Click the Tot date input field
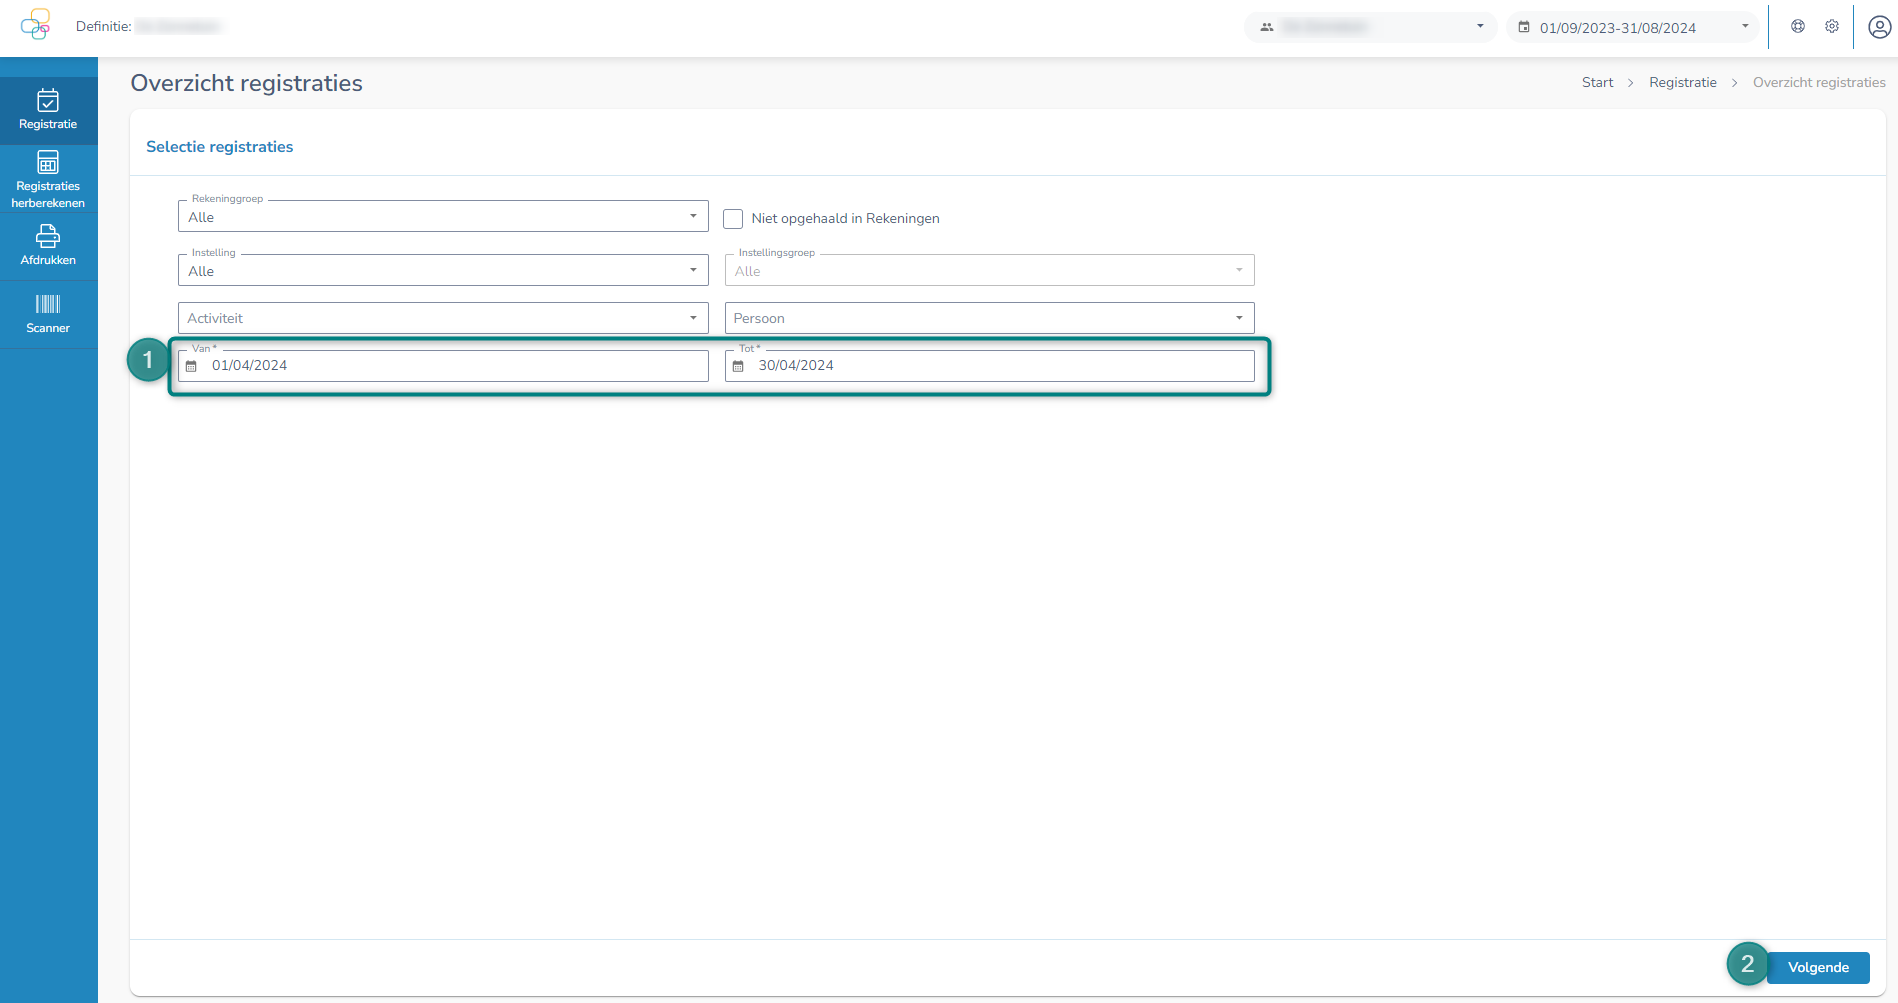This screenshot has height=1003, width=1898. [1000, 366]
